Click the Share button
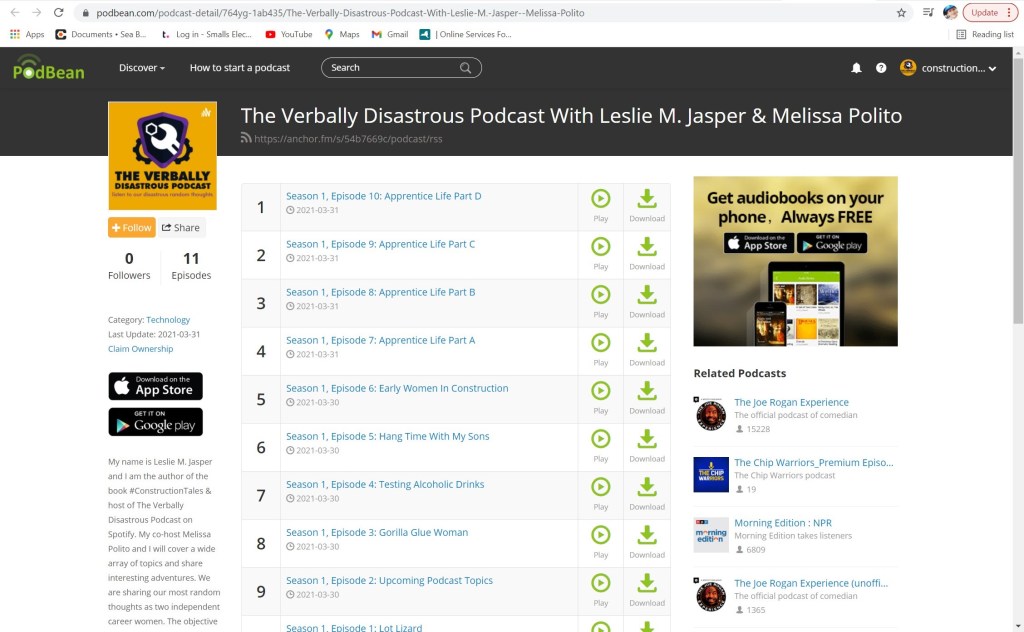1024x632 pixels. [x=181, y=228]
